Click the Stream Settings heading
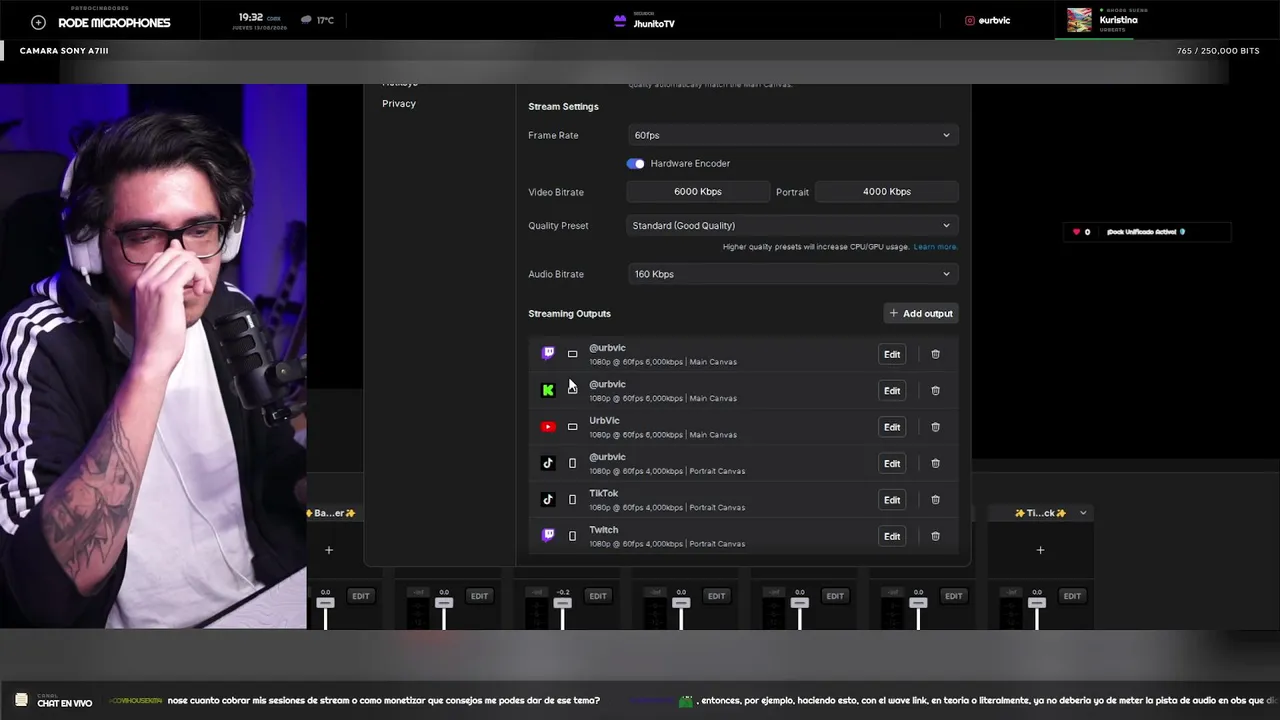Viewport: 1280px width, 720px height. coord(563,107)
